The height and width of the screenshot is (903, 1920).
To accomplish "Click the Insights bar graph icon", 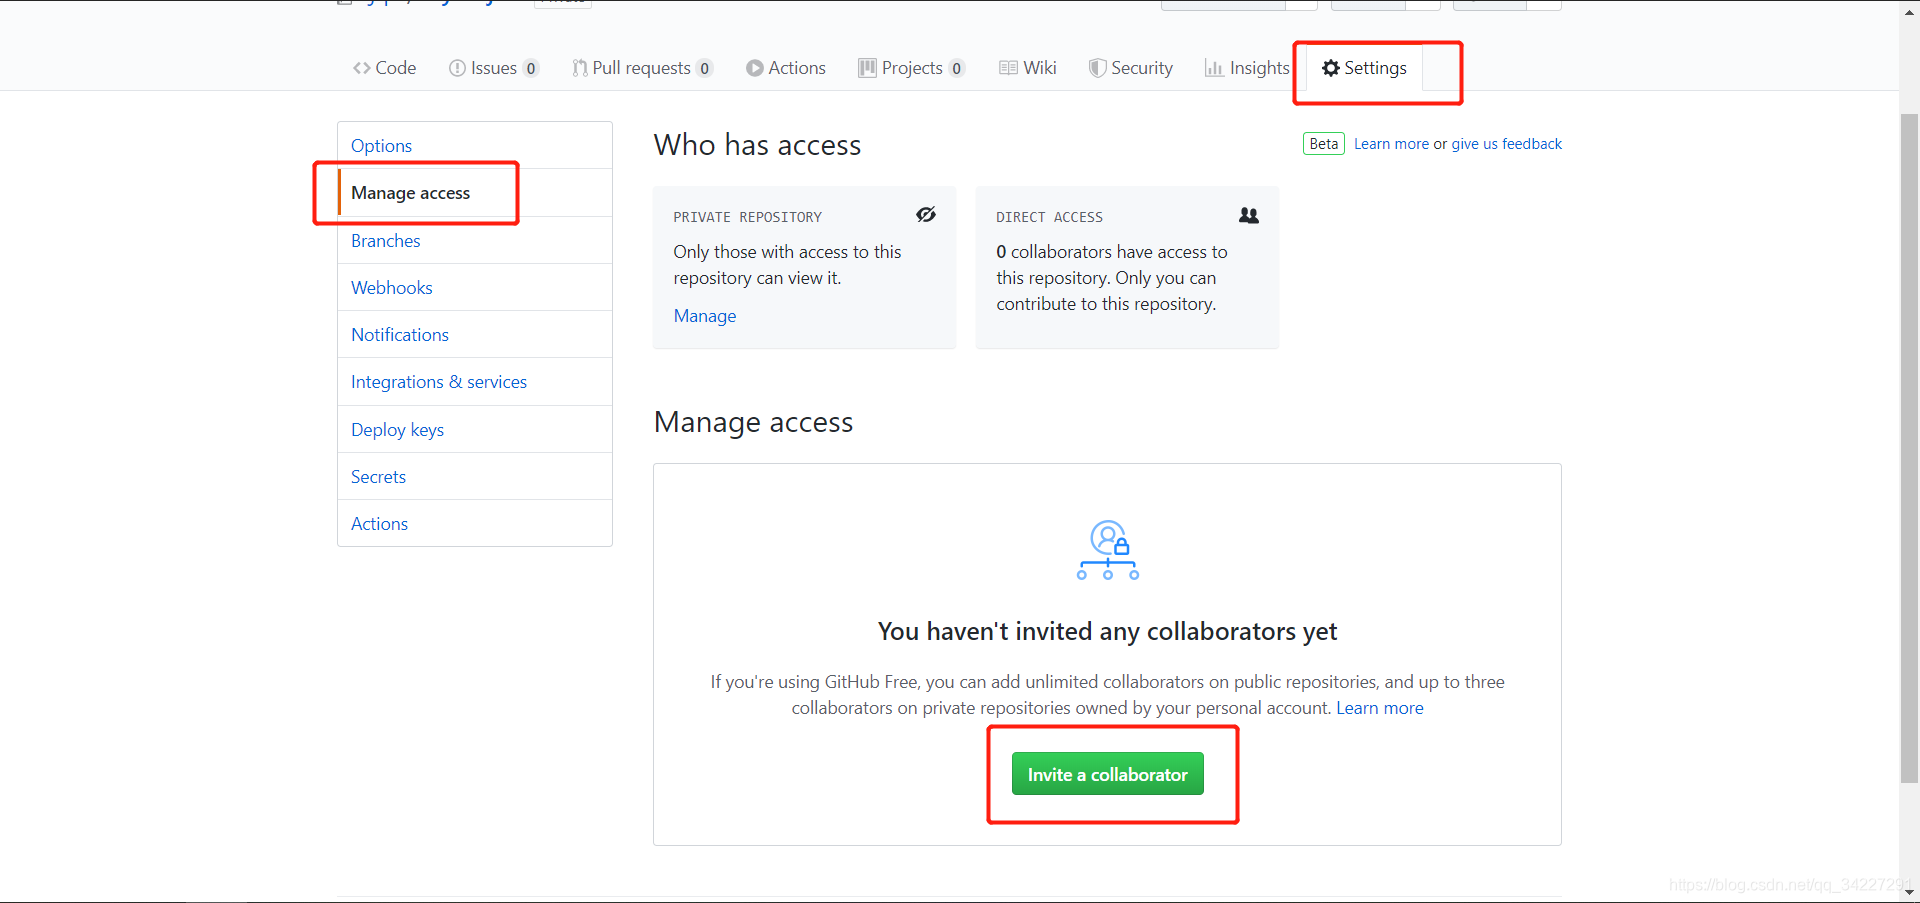I will point(1214,68).
